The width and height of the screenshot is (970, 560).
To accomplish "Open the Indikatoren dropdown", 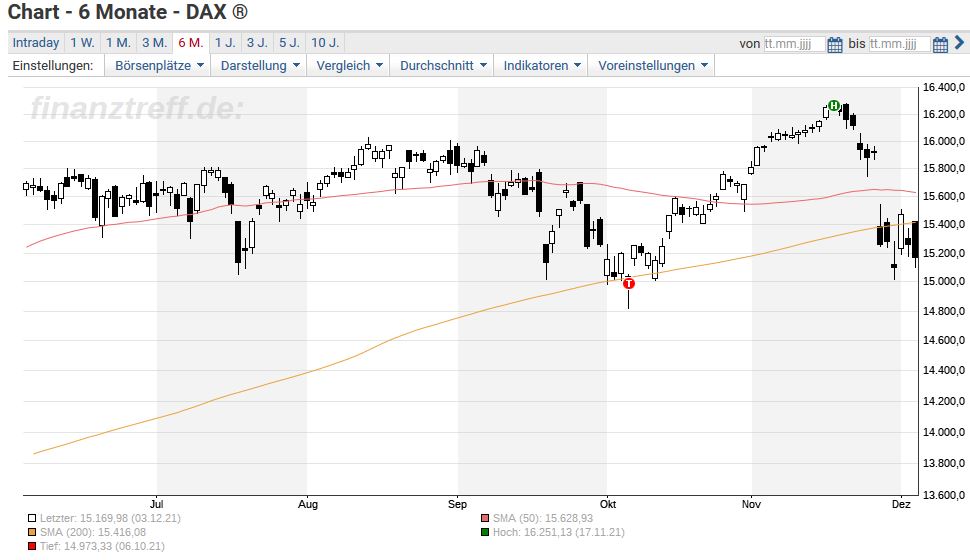I will [x=541, y=65].
